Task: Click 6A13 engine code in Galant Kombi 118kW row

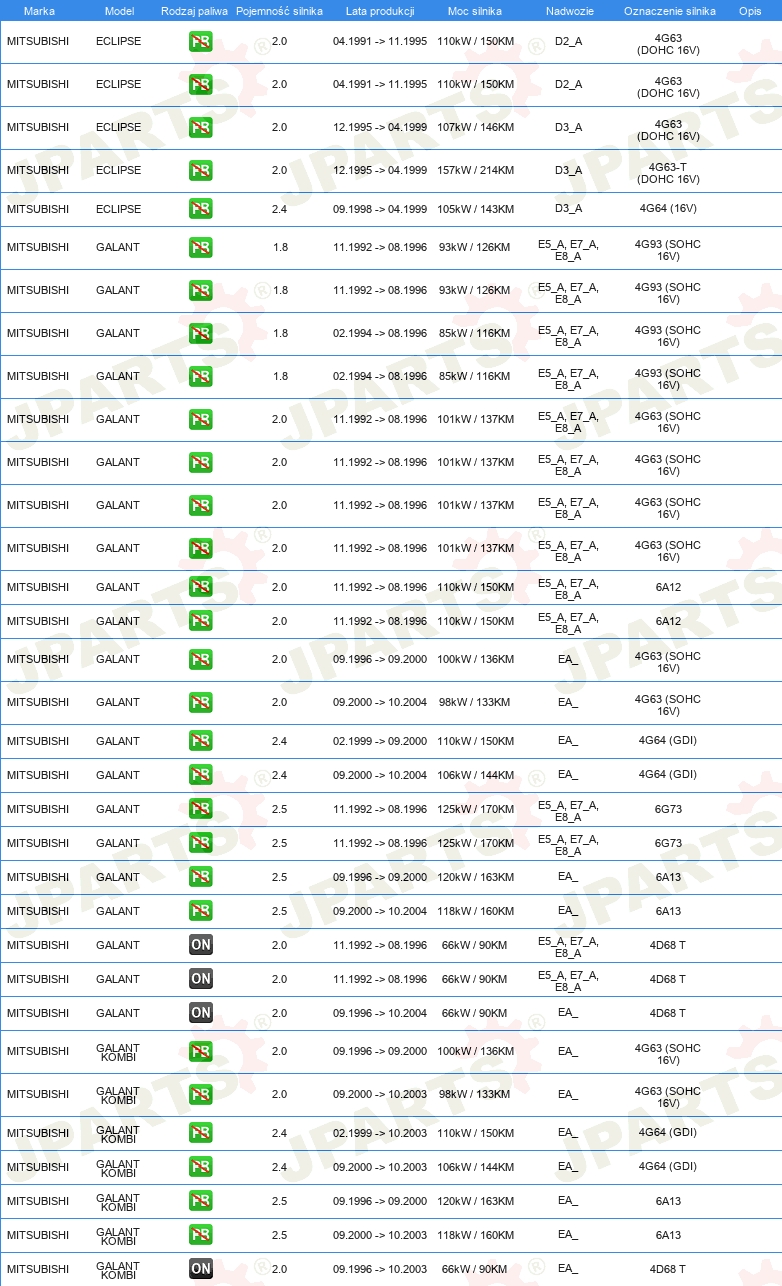Action: (668, 1235)
